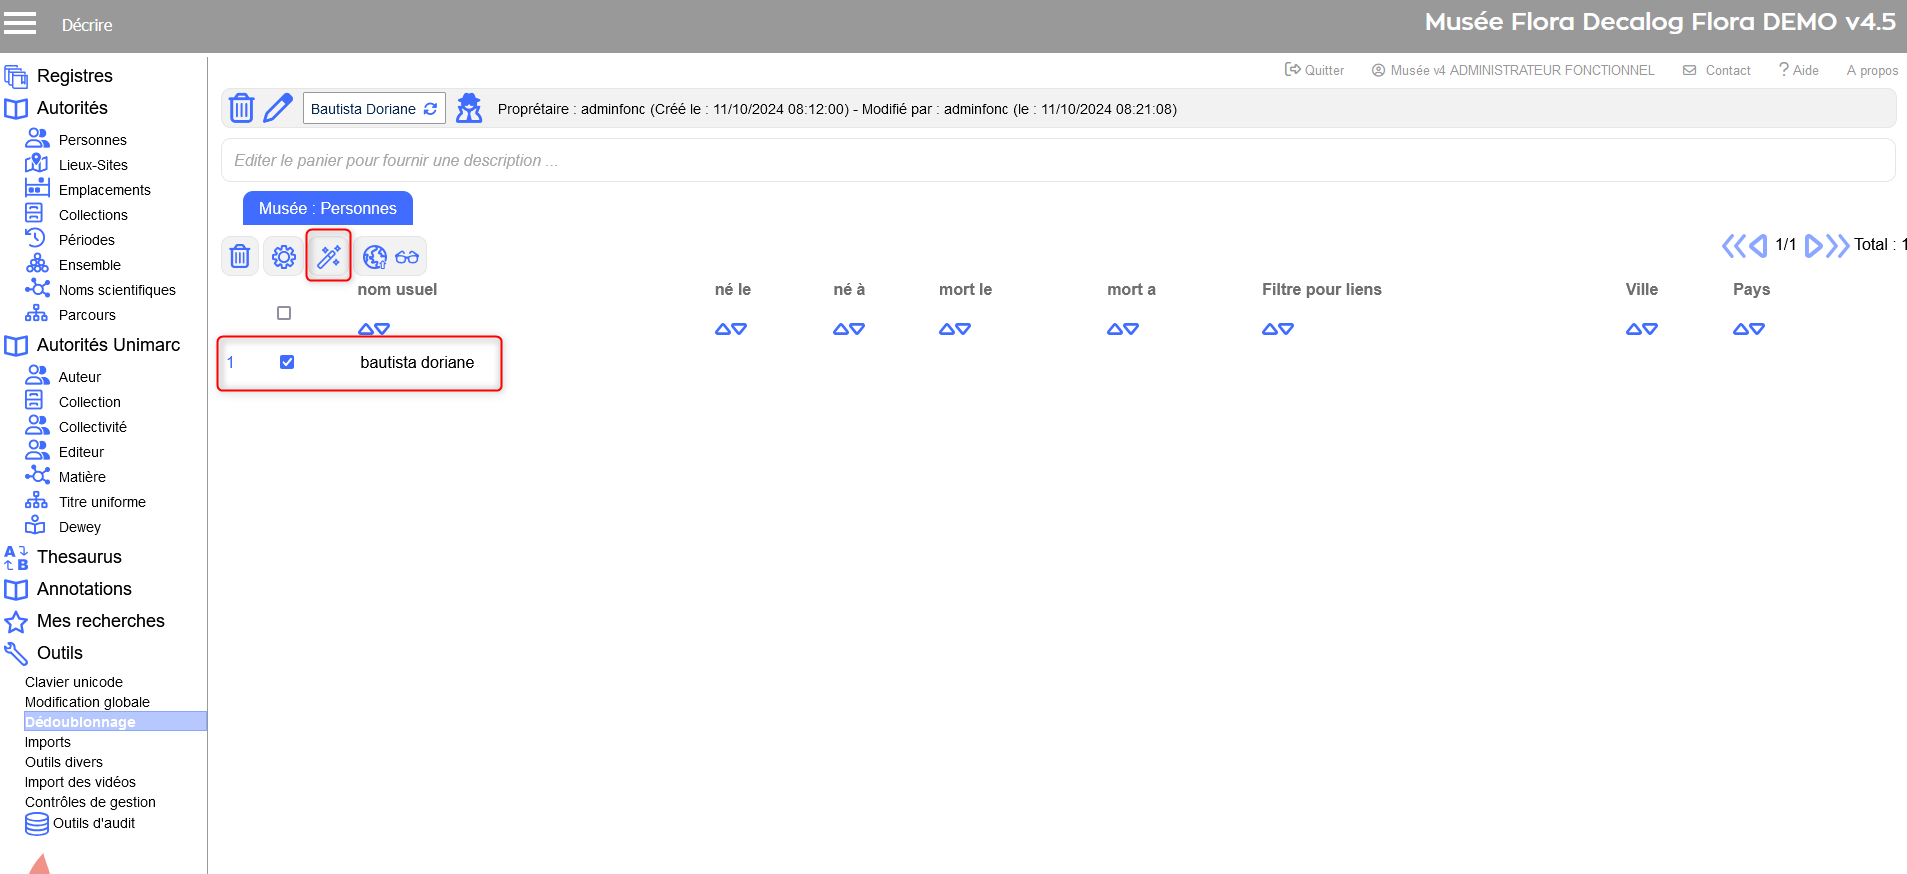Expand the Thesaurus sidebar section
Screen dimensions: 1907x874
(79, 557)
